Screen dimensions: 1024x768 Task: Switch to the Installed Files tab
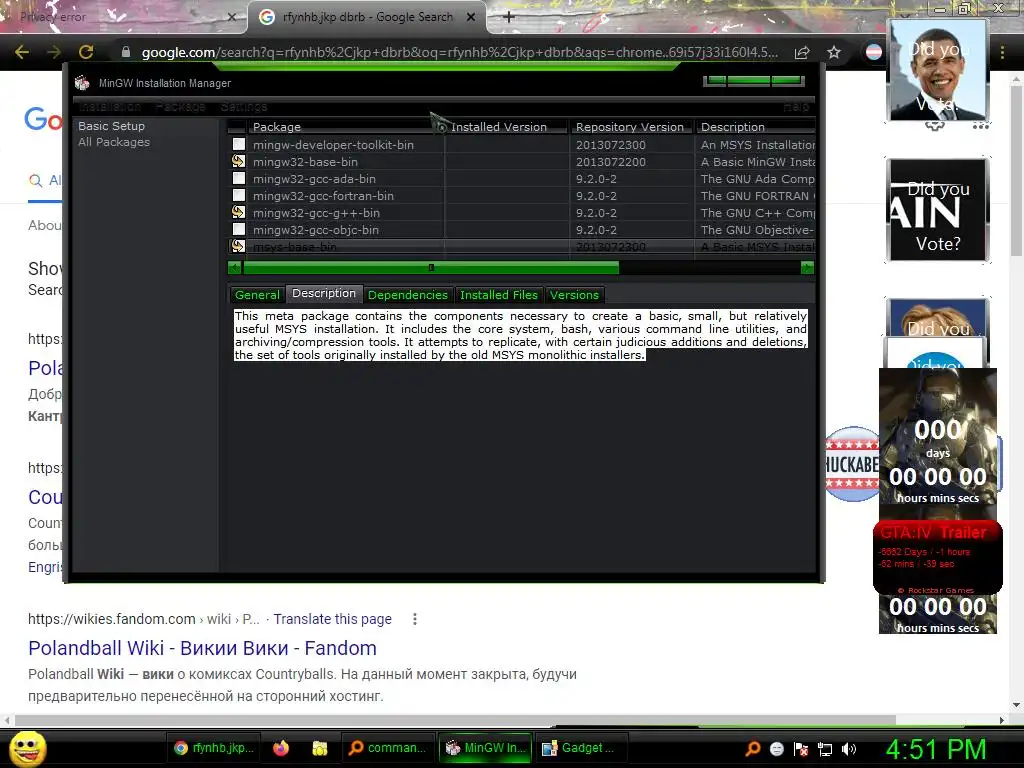pyautogui.click(x=498, y=295)
